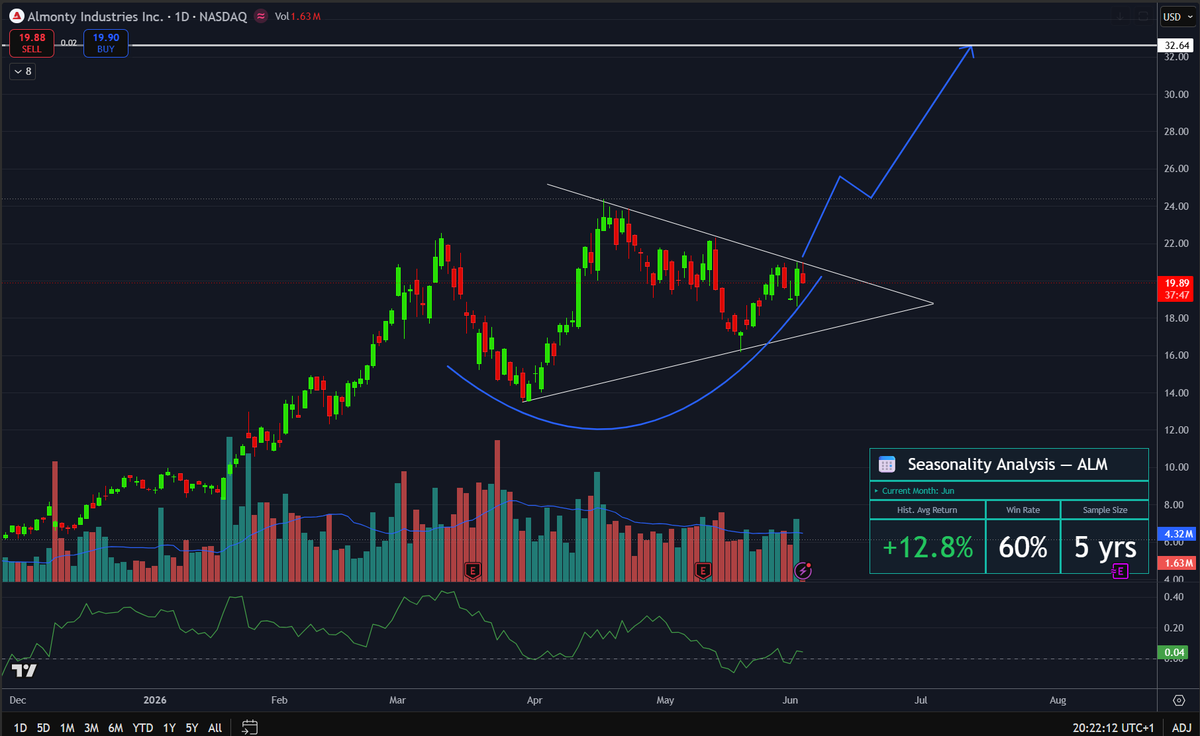
Task: Click the Seasonality Analysis calendar icon
Action: point(886,464)
